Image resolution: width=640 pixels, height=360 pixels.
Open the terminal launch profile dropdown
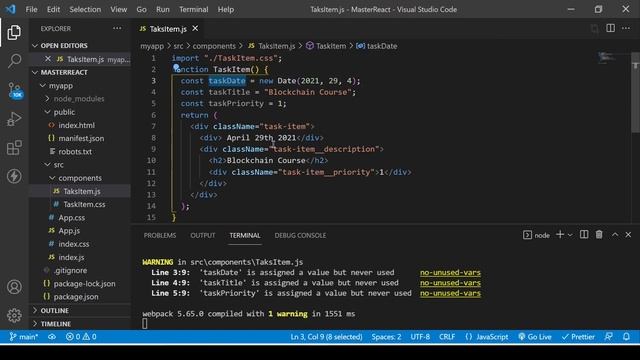point(570,235)
